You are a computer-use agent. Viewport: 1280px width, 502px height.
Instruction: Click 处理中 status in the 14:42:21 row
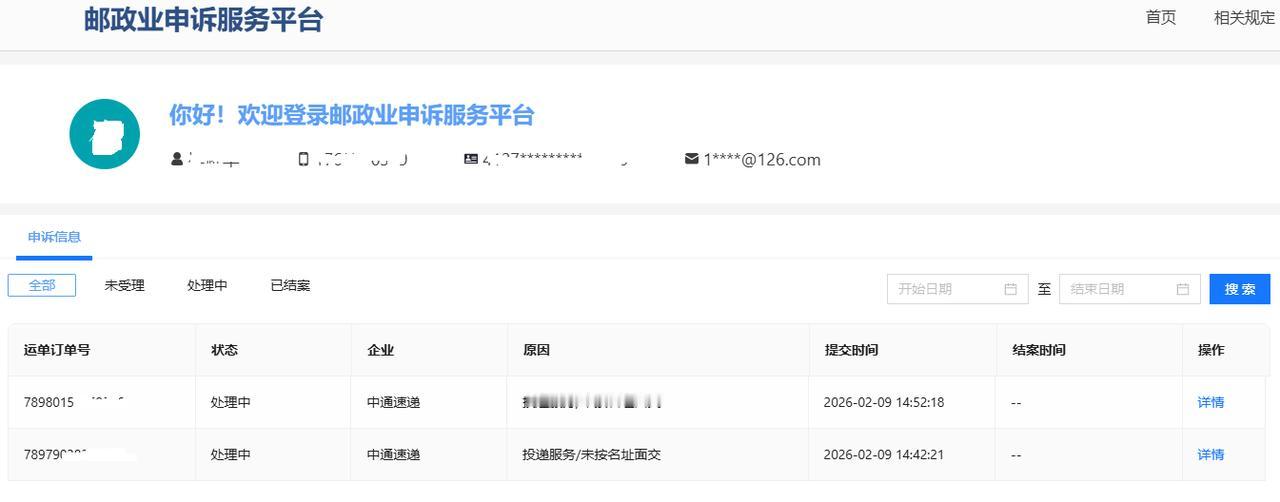(231, 454)
